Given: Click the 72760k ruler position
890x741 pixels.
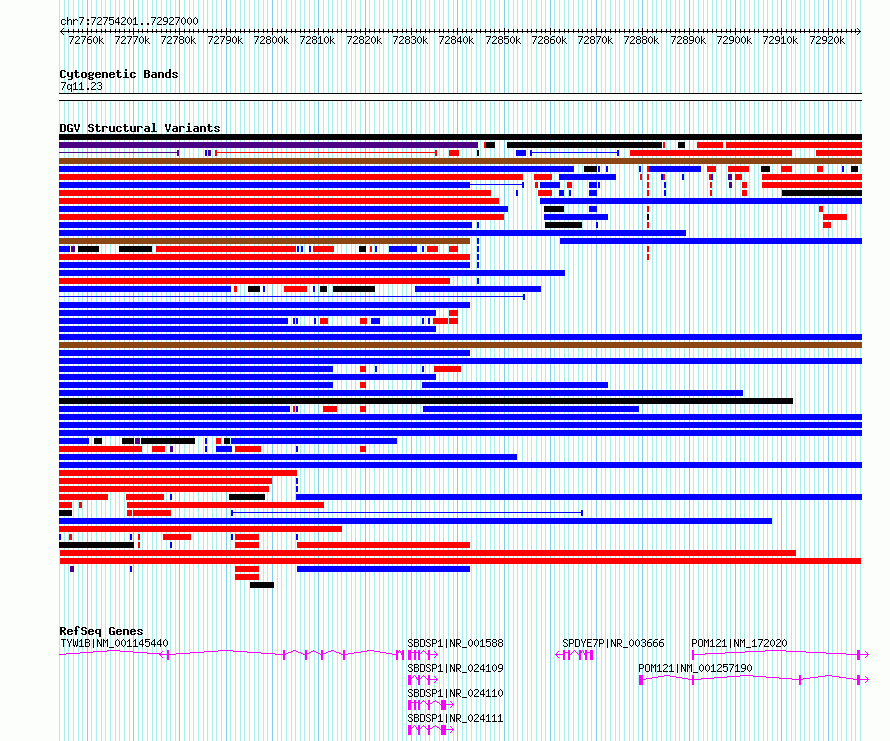Looking at the screenshot, I should [x=86, y=40].
